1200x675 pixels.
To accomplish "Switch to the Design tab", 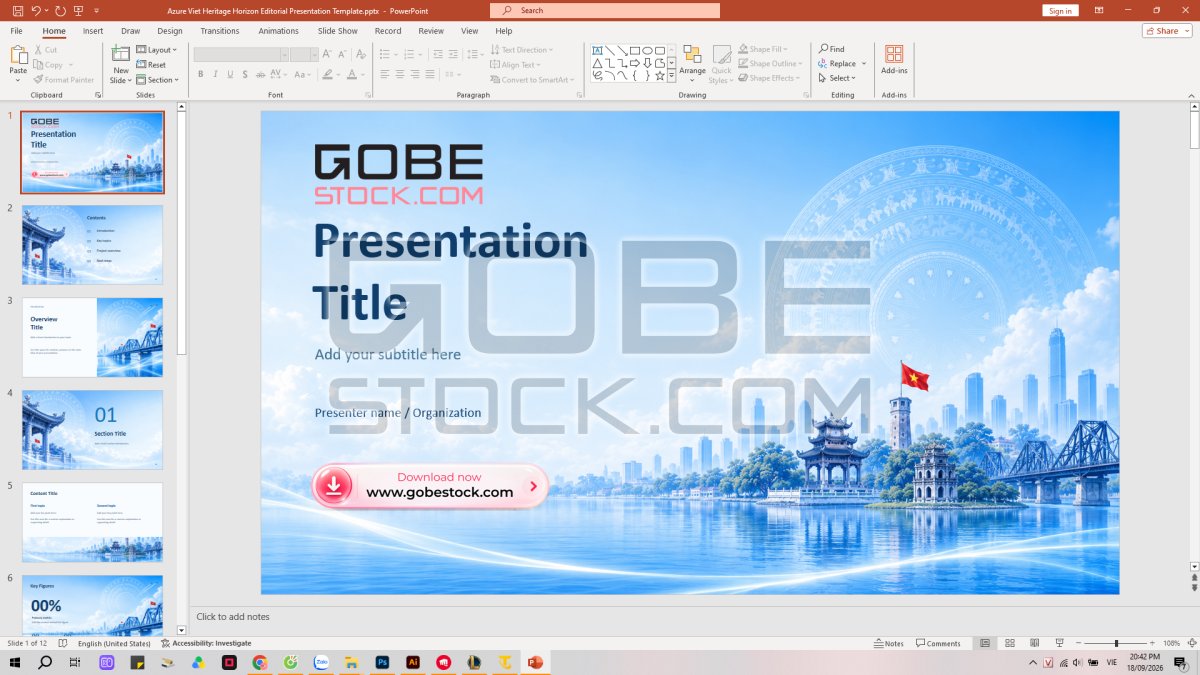I will coord(170,31).
